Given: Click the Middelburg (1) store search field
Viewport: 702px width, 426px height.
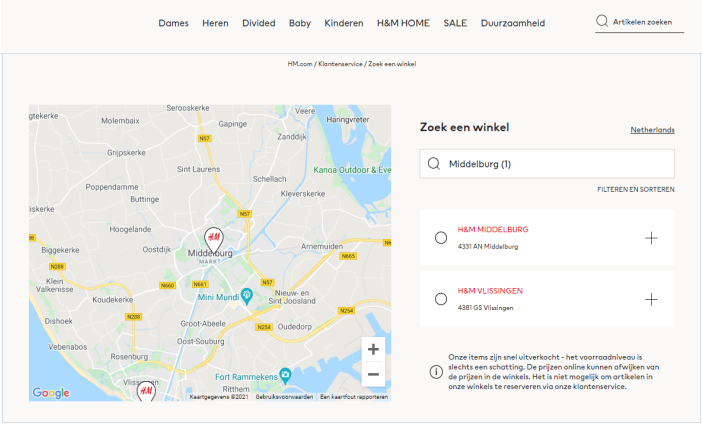Looking at the screenshot, I should pos(547,164).
